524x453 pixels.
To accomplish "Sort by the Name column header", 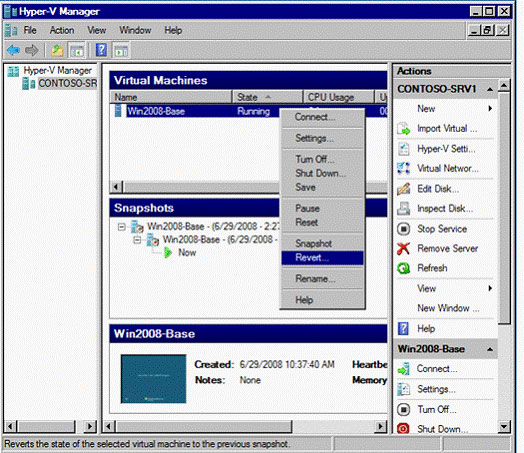I will pos(171,97).
